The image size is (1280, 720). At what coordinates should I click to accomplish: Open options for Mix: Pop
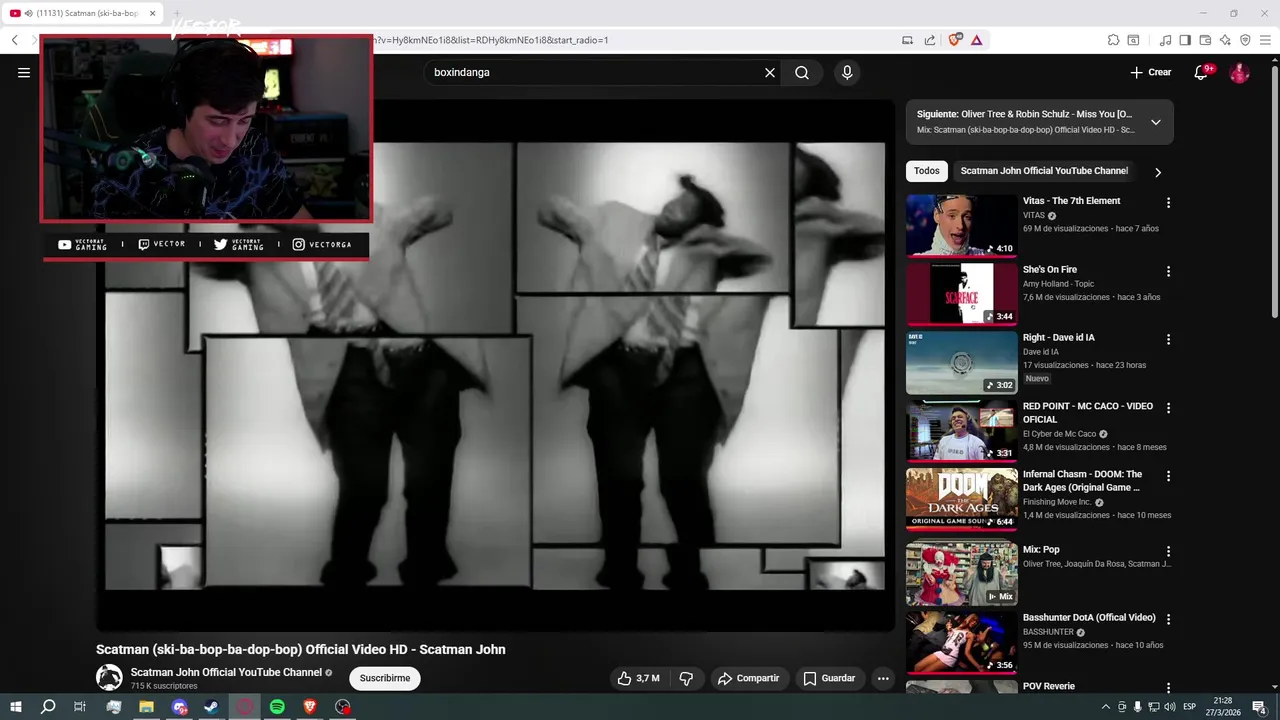[x=1168, y=551]
